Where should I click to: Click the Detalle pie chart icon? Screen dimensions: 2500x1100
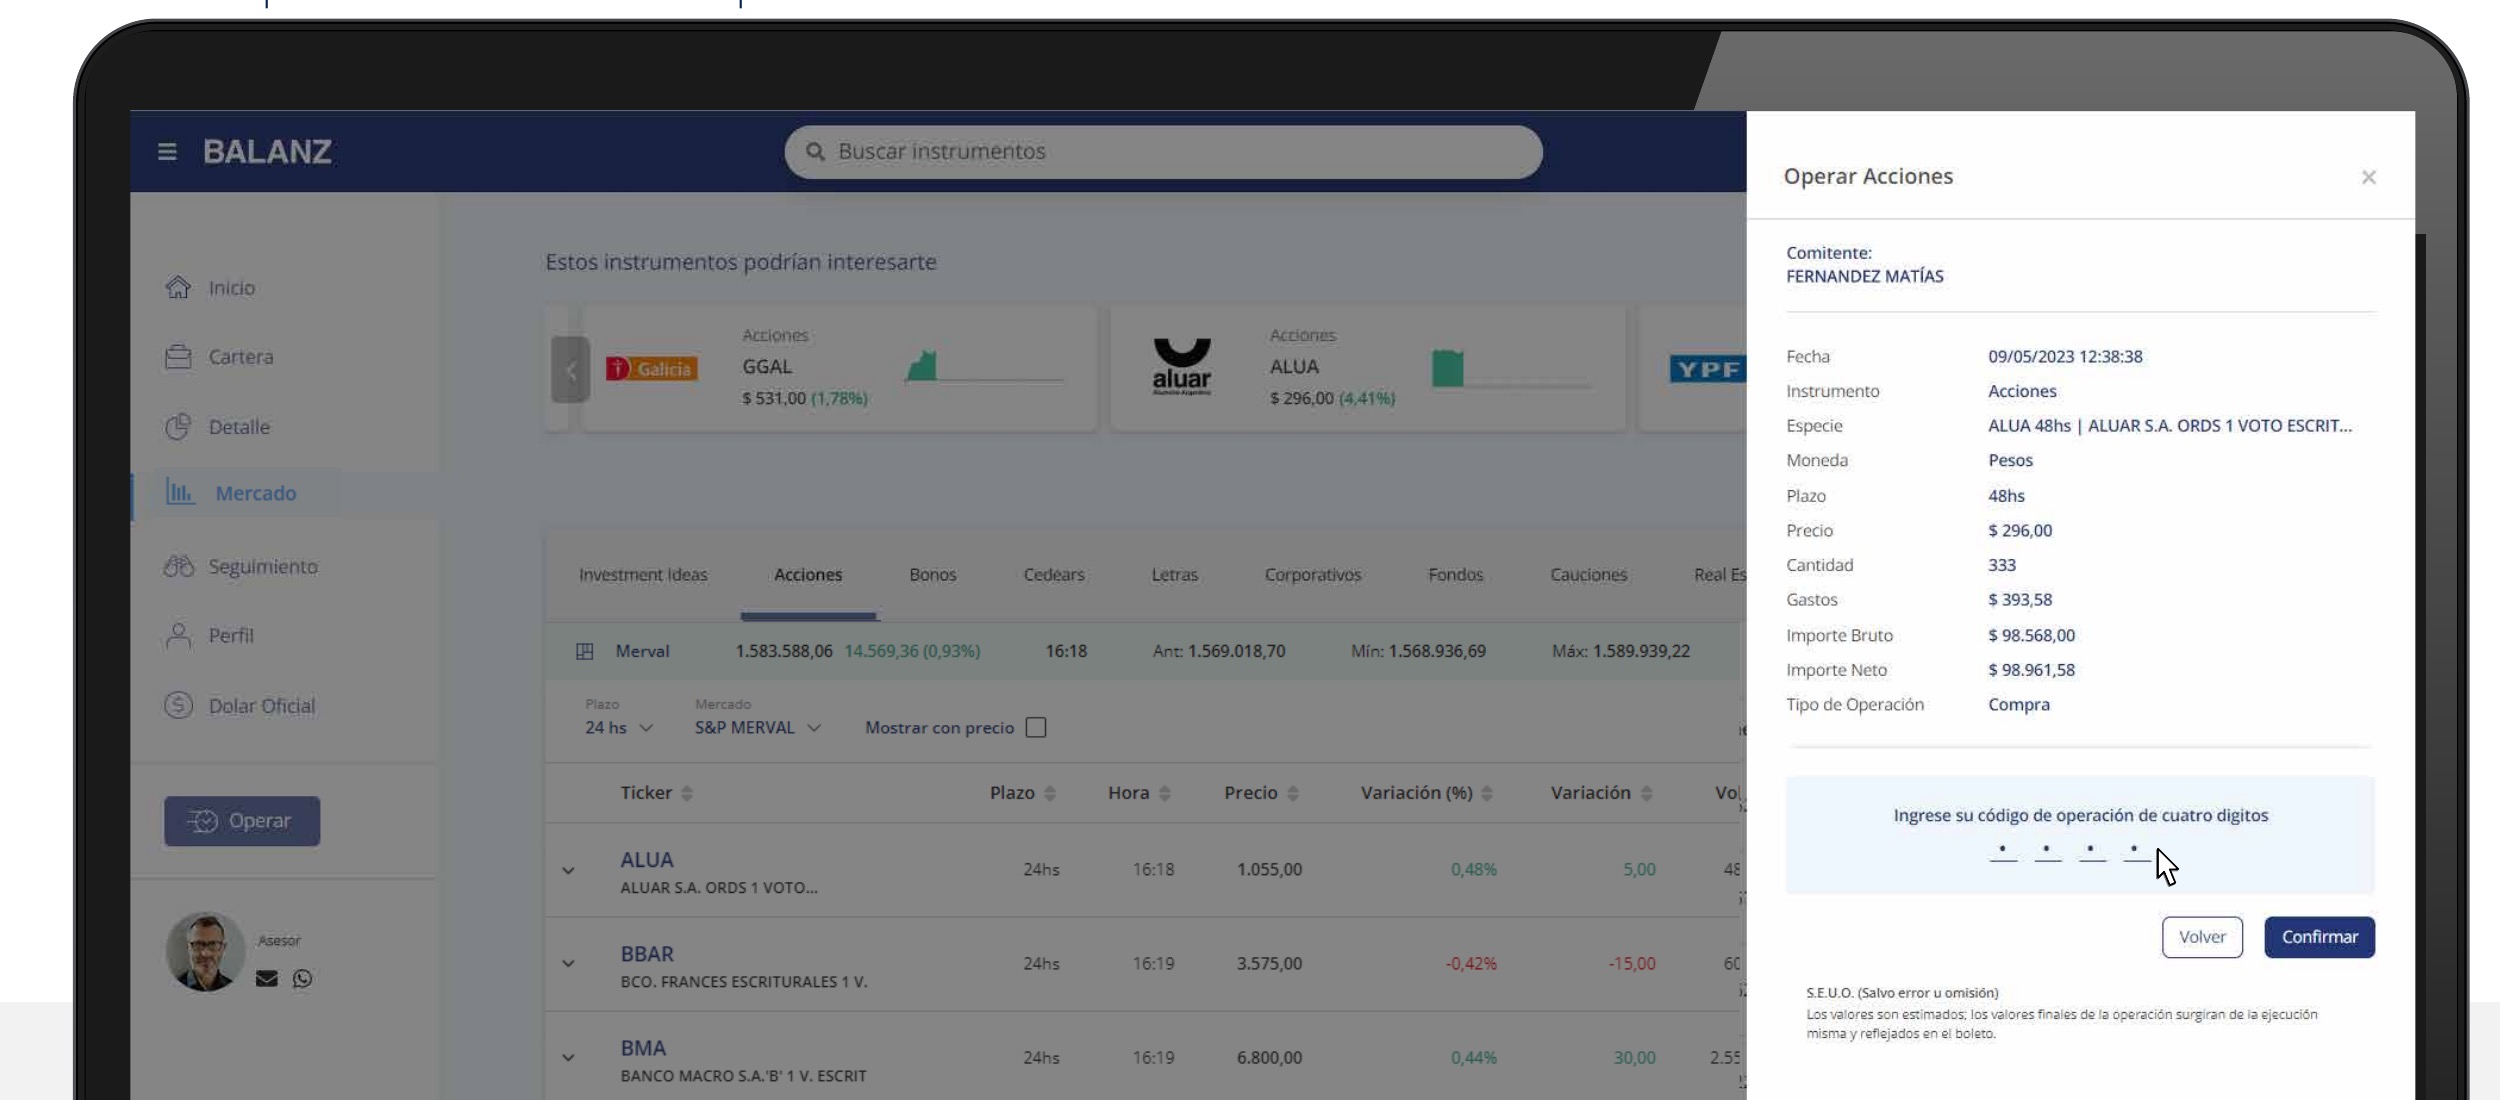pyautogui.click(x=178, y=427)
